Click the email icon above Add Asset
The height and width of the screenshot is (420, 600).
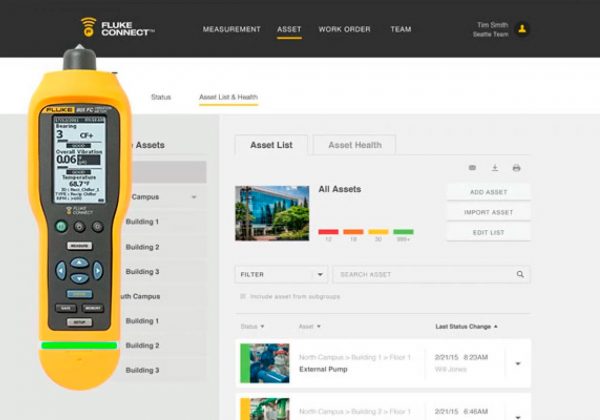pos(472,168)
